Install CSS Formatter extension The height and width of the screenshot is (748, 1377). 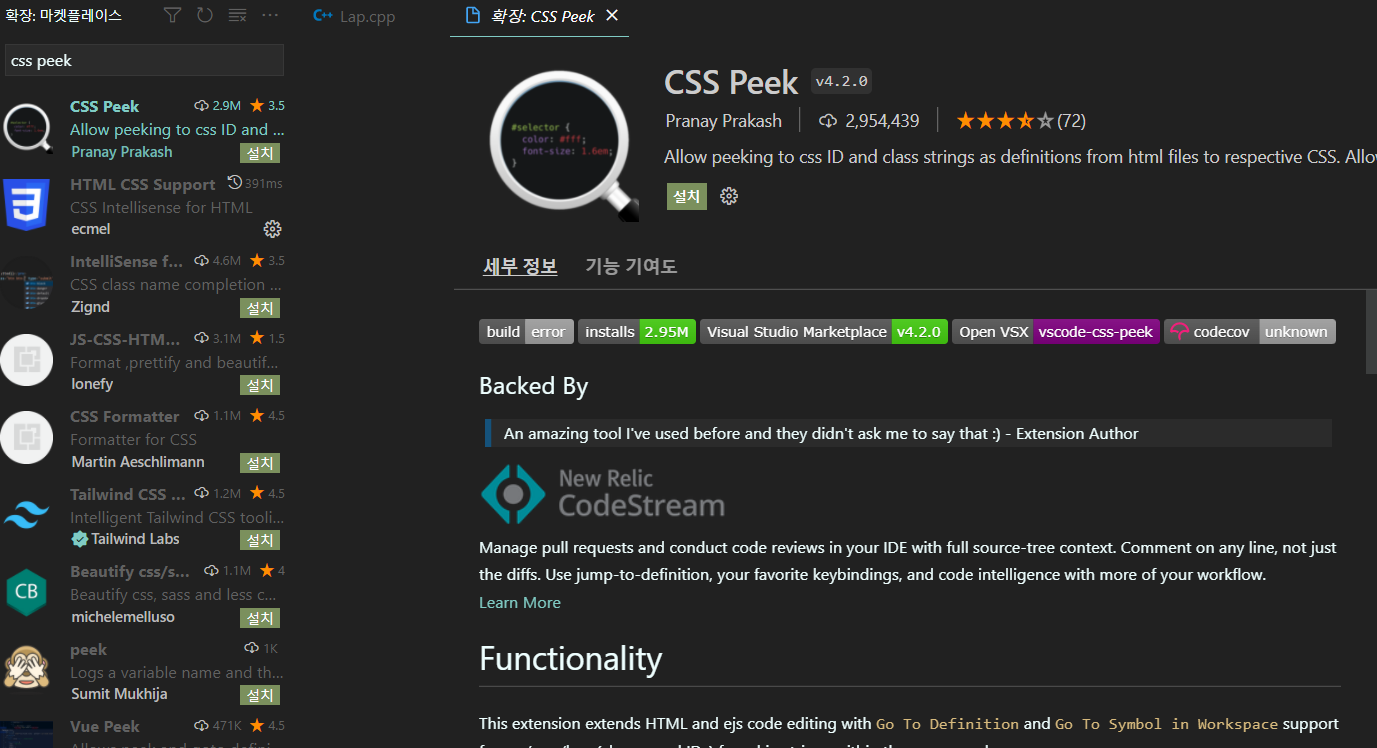click(260, 463)
